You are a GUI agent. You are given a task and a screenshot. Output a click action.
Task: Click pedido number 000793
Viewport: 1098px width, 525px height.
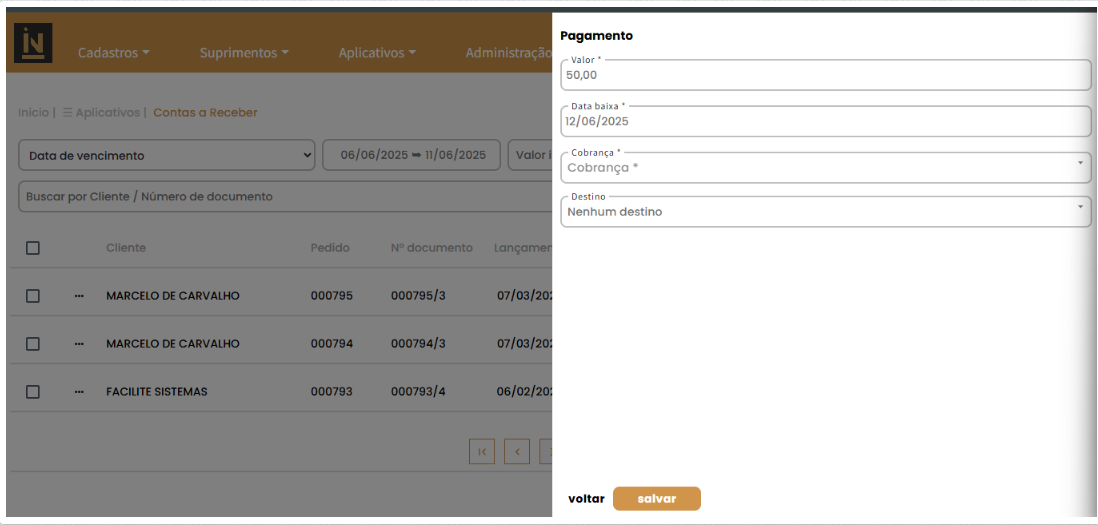pos(332,392)
